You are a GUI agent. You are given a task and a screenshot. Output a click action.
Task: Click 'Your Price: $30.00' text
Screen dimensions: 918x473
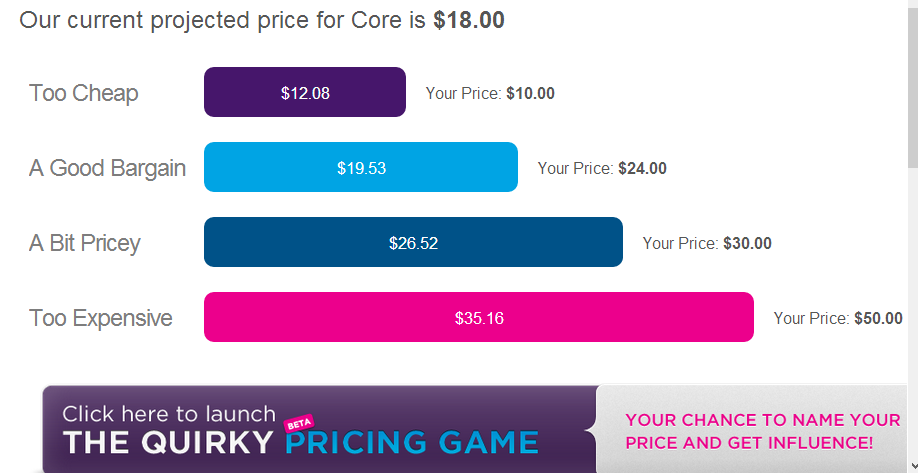(x=707, y=243)
